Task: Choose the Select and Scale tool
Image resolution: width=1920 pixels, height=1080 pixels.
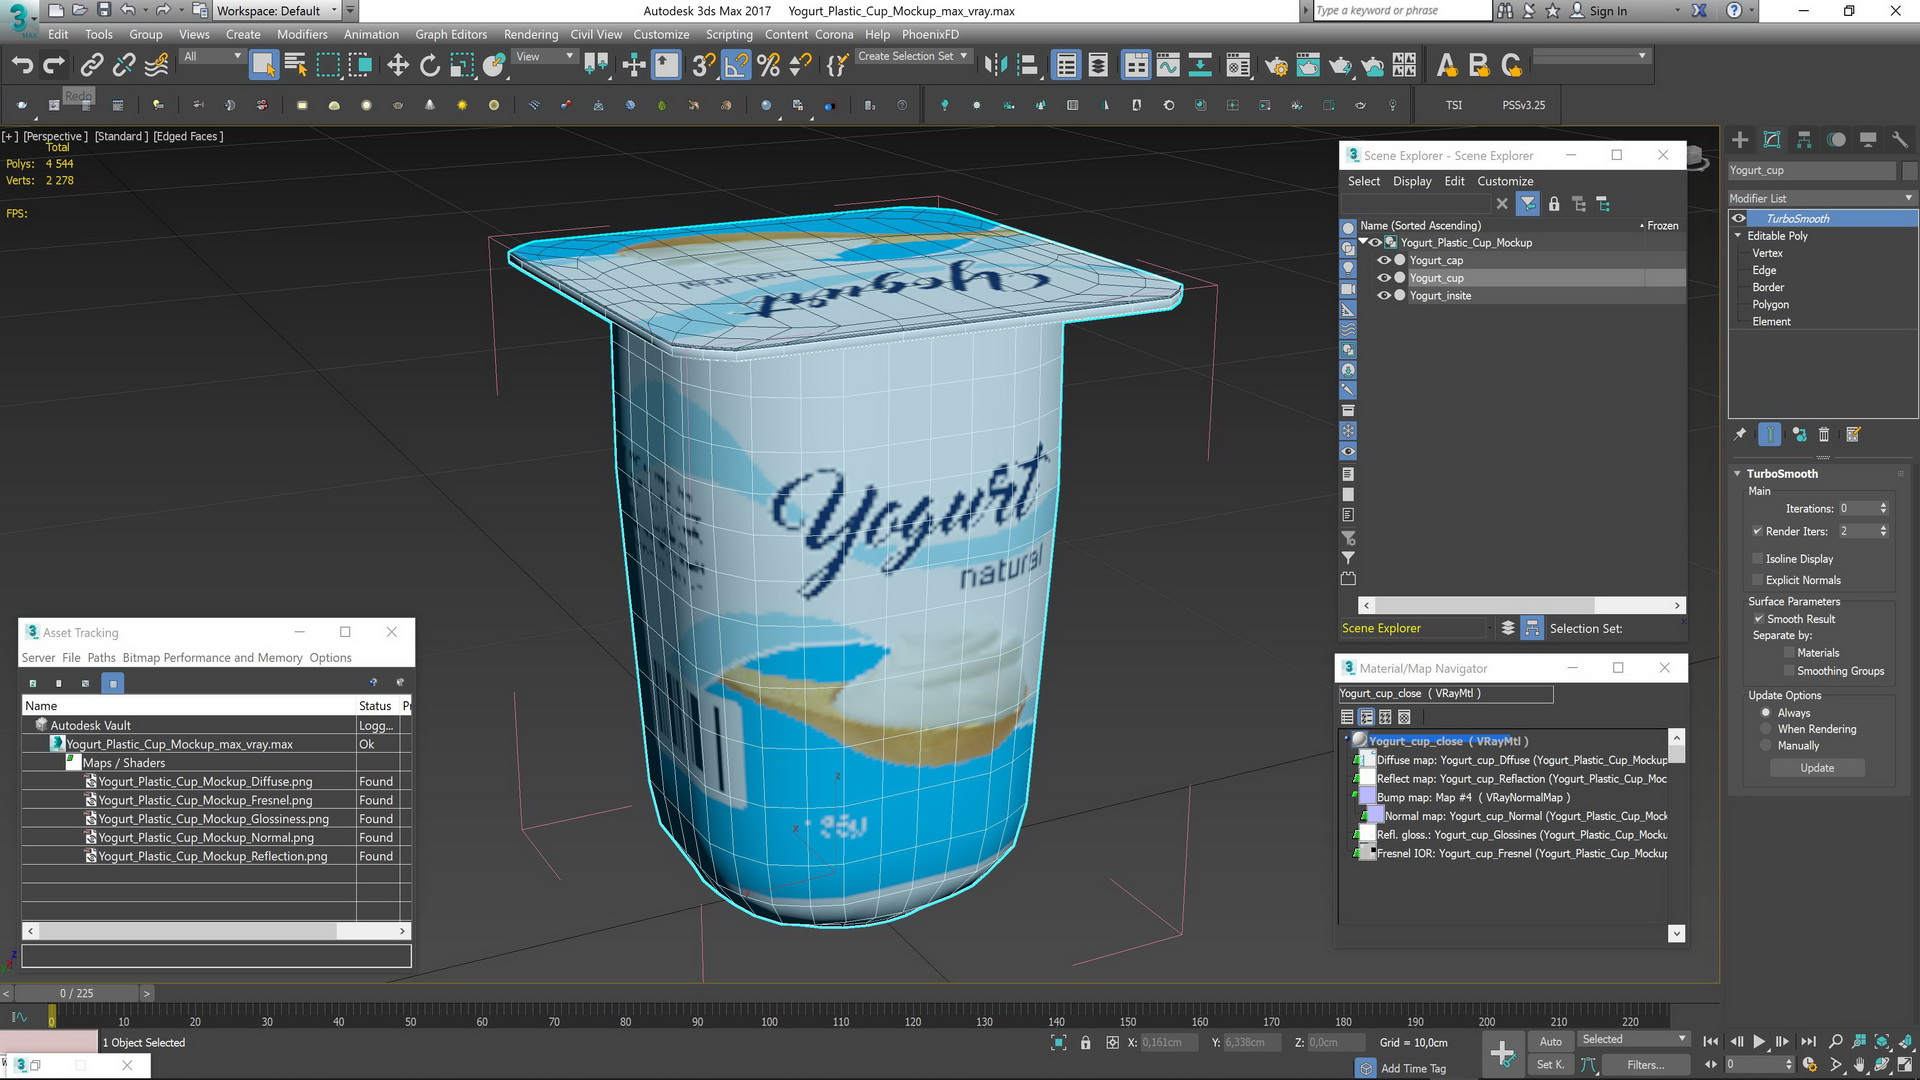Action: [x=461, y=66]
